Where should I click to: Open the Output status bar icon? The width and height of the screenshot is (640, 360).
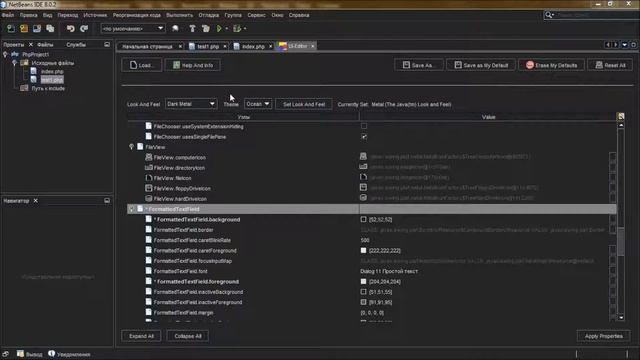click(x=20, y=354)
